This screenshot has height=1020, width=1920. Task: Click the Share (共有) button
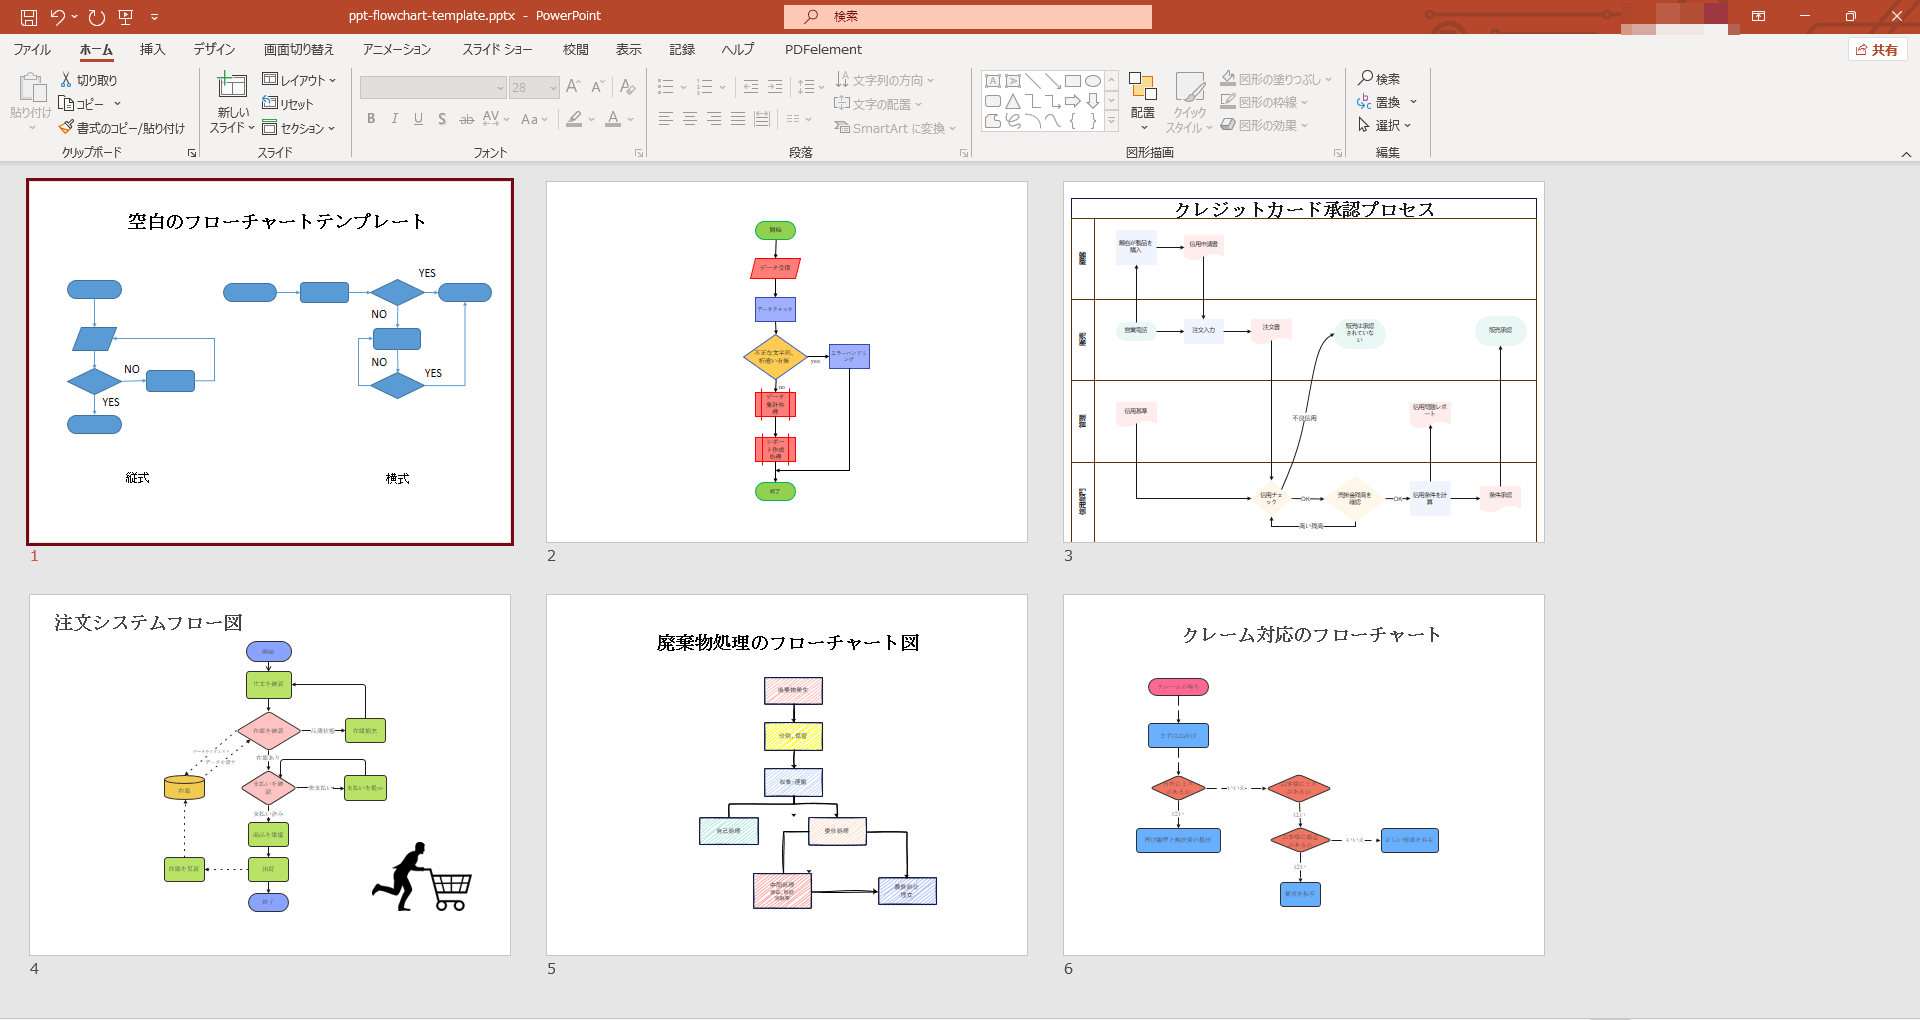[x=1877, y=49]
